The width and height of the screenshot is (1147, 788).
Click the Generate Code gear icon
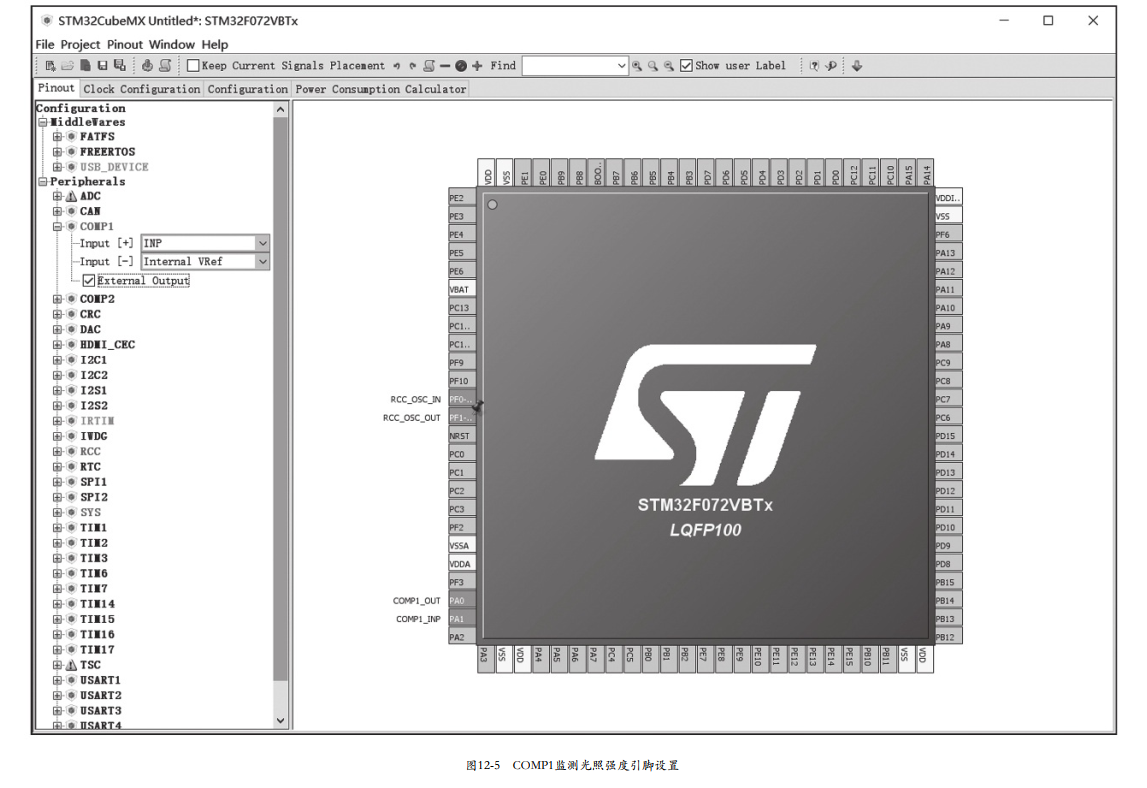tap(147, 66)
